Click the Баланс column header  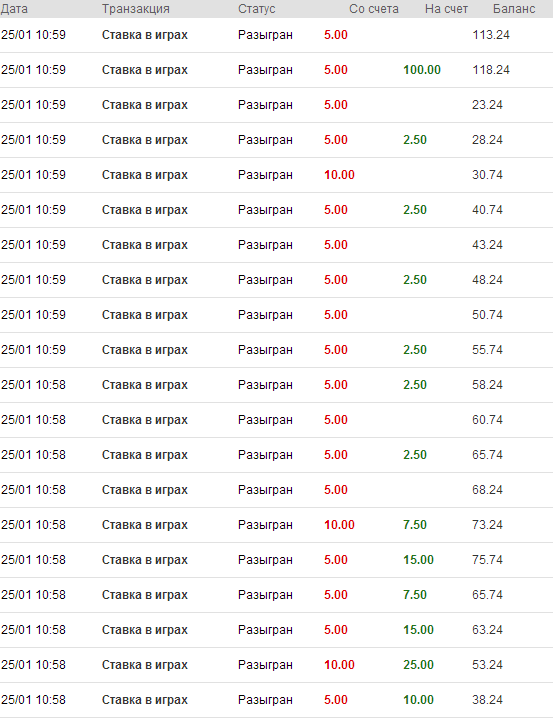pos(514,9)
